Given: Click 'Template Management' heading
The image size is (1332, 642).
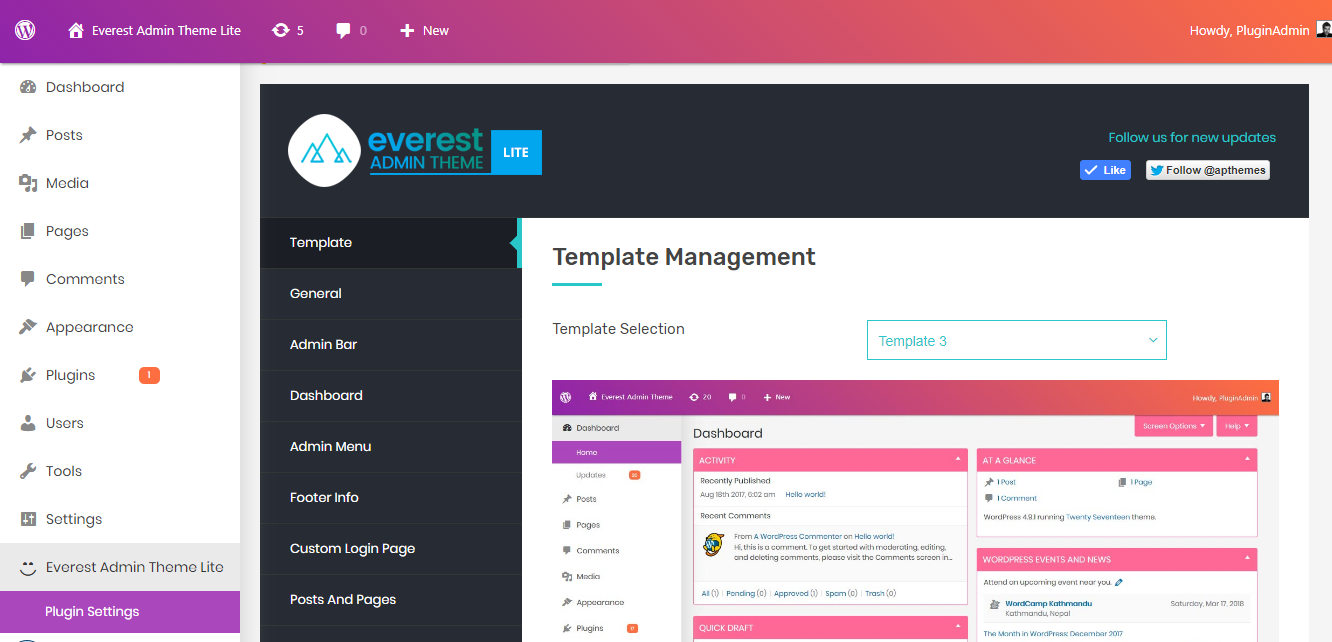Looking at the screenshot, I should point(684,257).
